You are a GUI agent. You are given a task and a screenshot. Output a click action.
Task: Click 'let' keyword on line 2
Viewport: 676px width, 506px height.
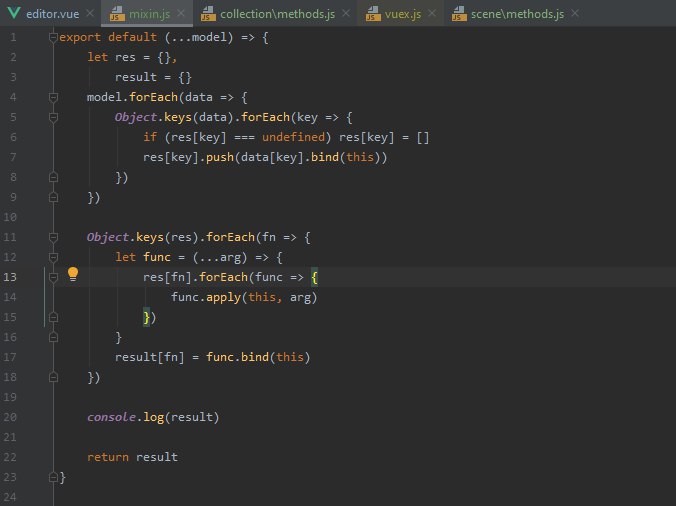[x=97, y=57]
